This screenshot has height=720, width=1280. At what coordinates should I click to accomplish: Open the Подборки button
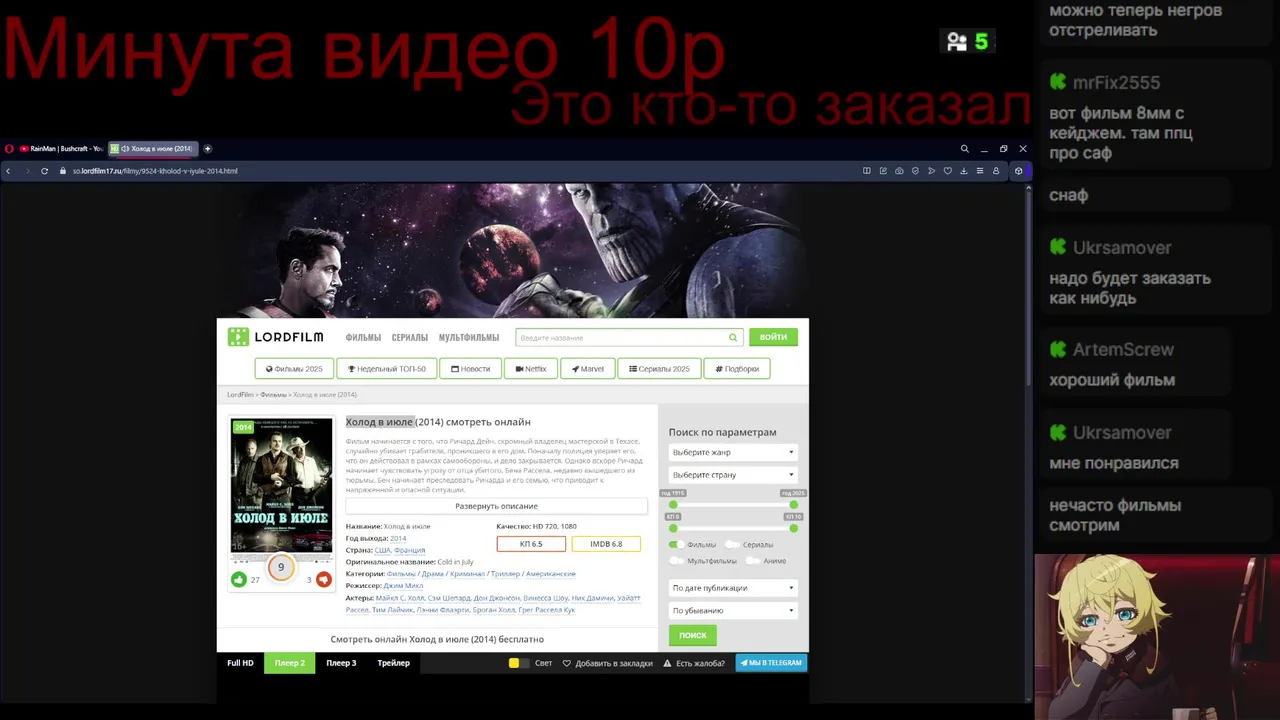(x=737, y=369)
